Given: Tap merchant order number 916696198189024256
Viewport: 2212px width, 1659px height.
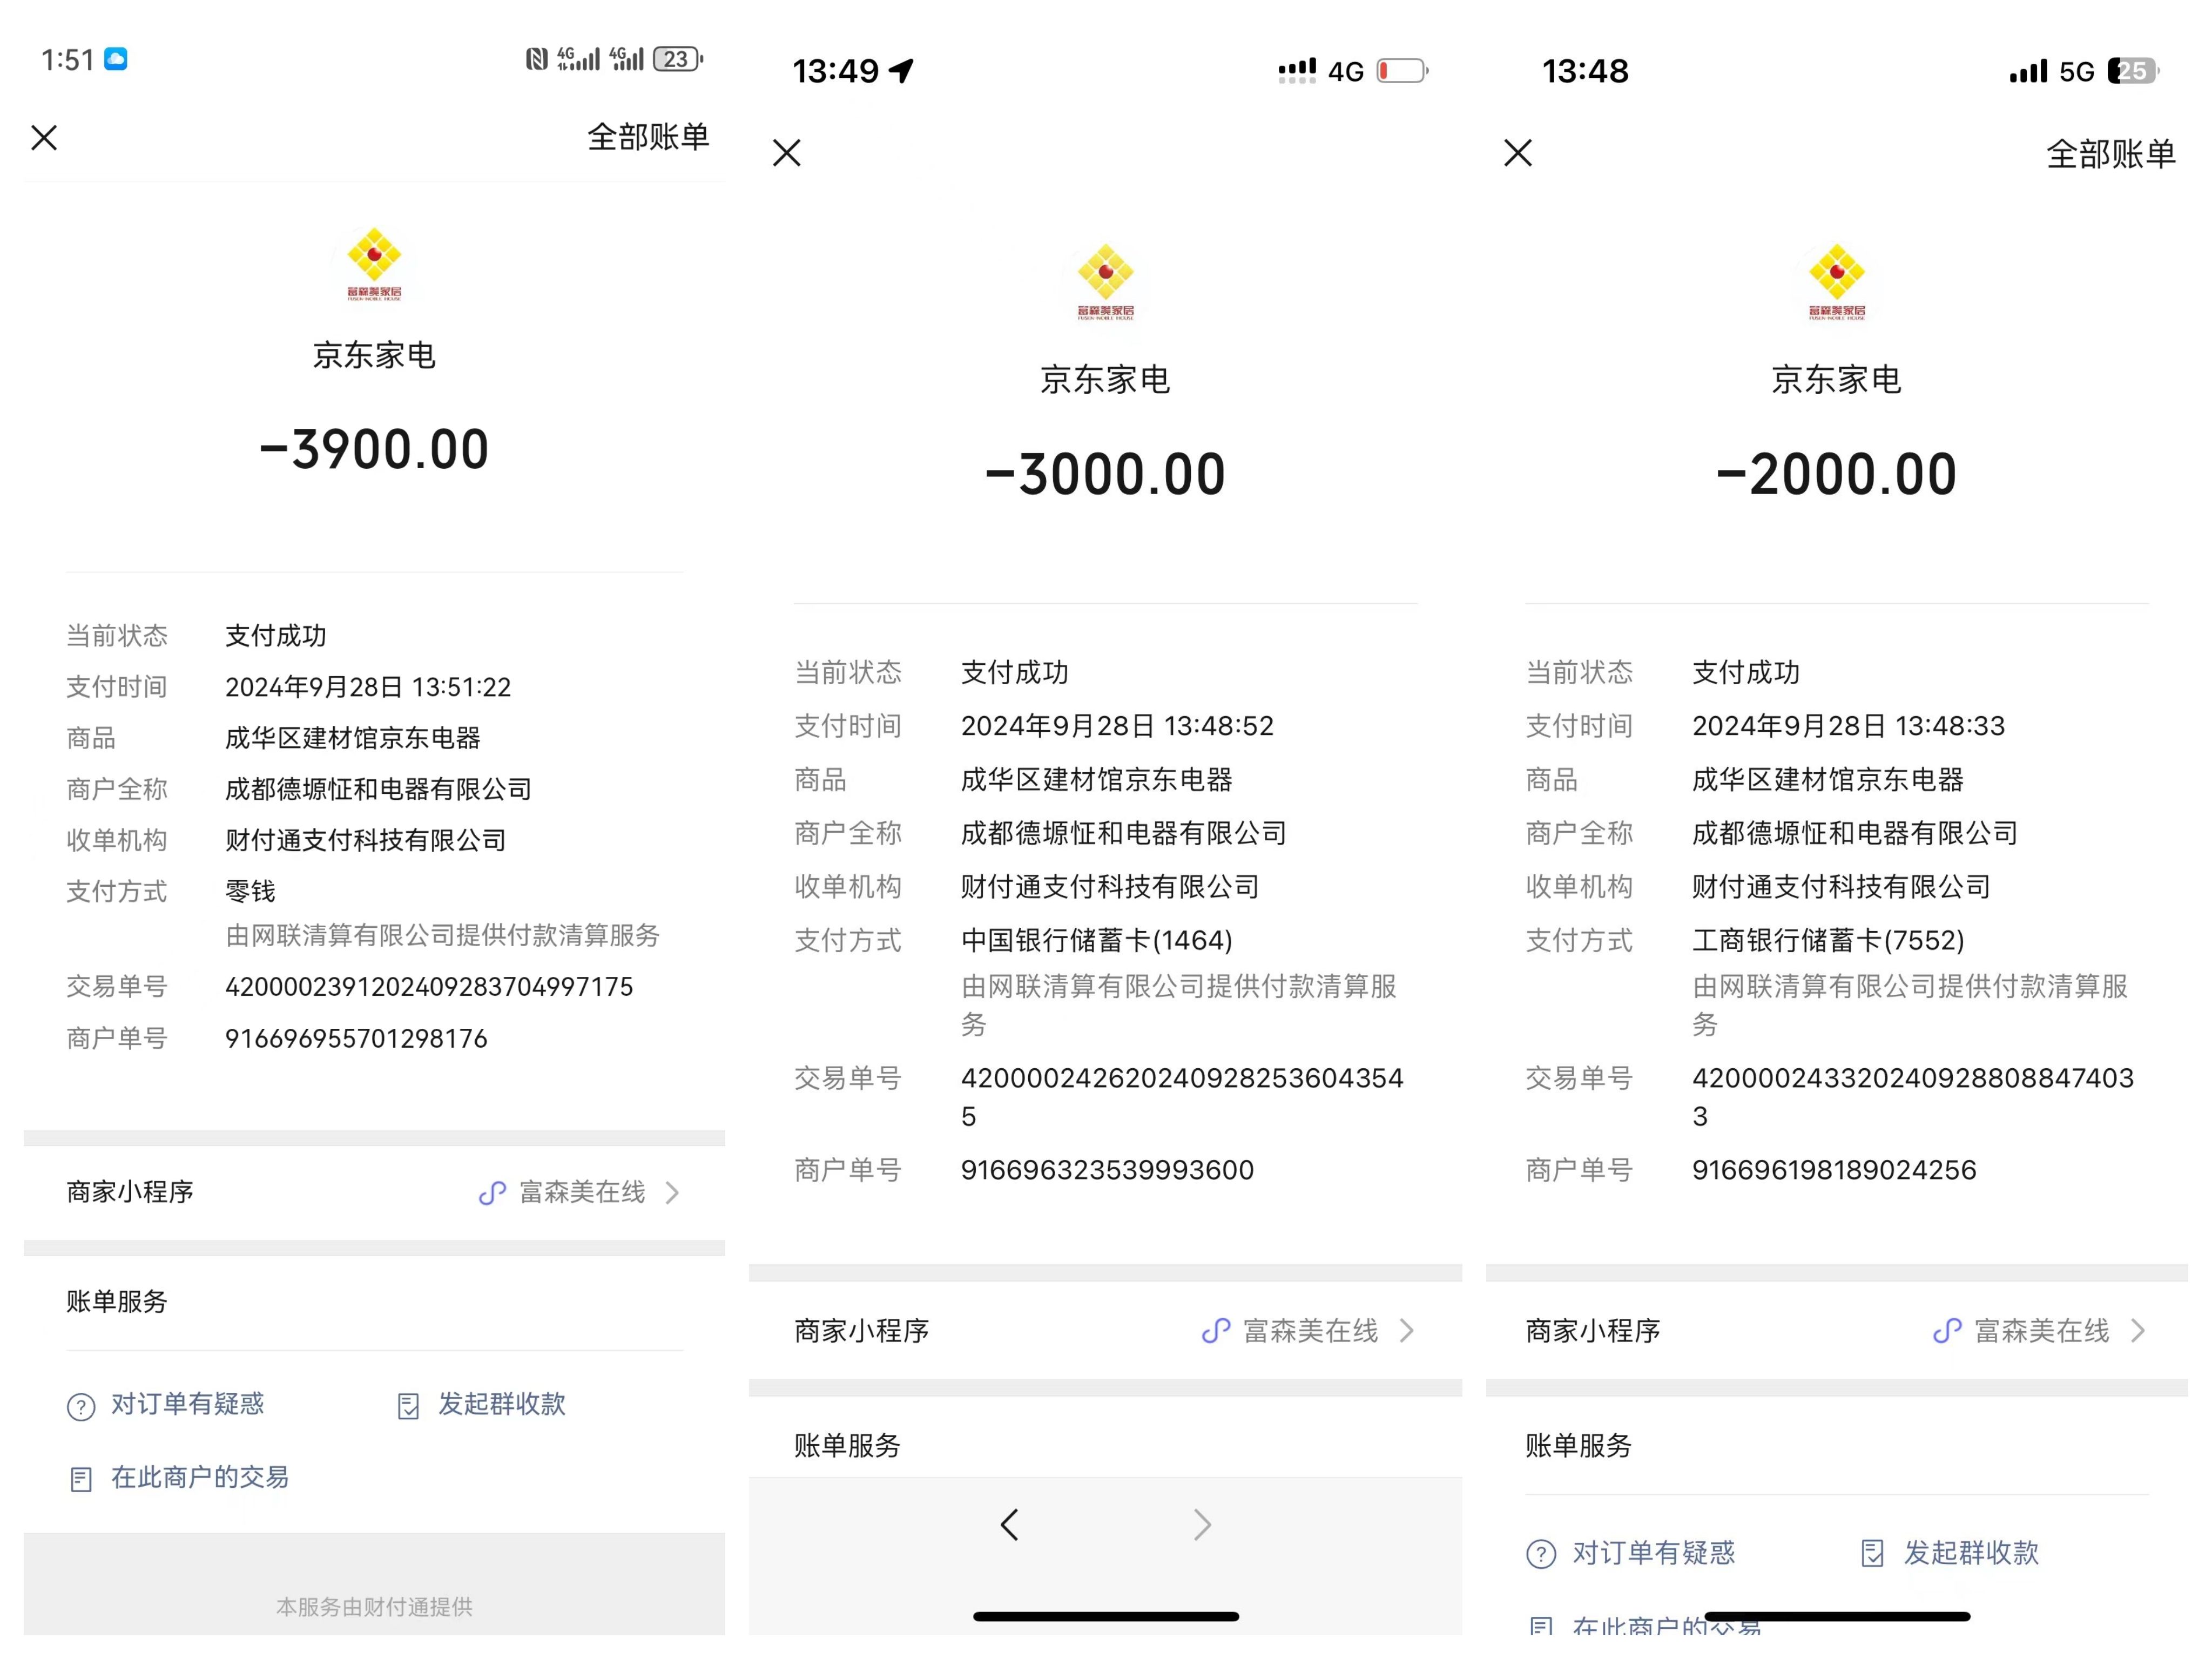Looking at the screenshot, I should pyautogui.click(x=1834, y=1170).
